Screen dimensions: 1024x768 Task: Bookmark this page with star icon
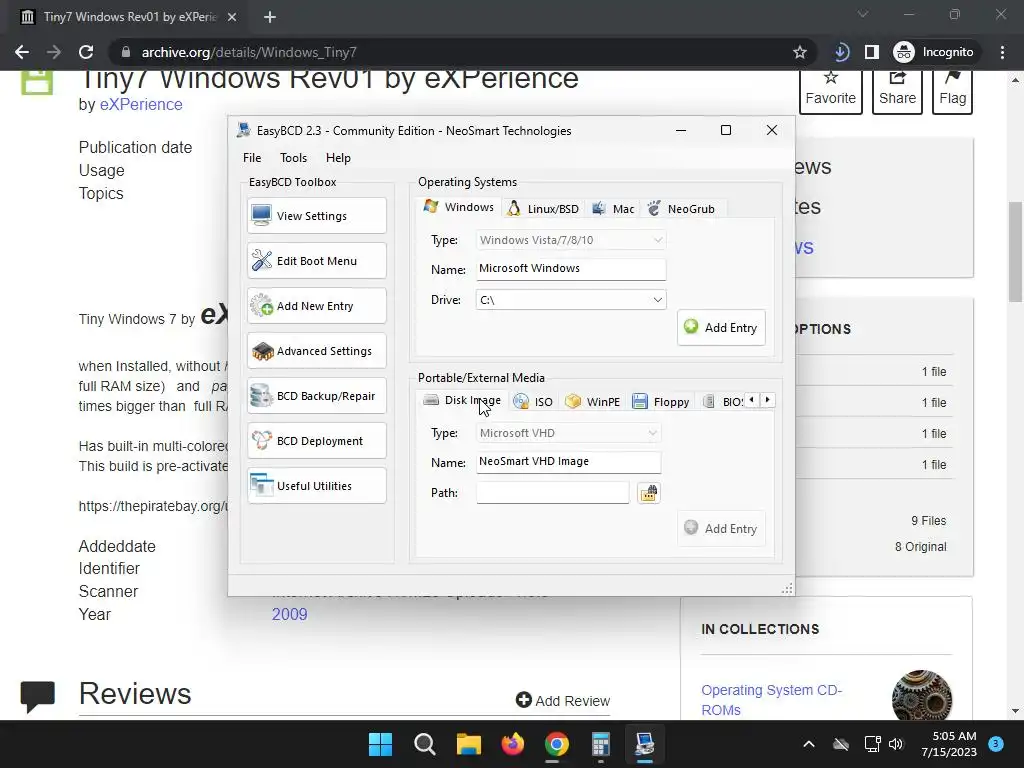(x=799, y=52)
